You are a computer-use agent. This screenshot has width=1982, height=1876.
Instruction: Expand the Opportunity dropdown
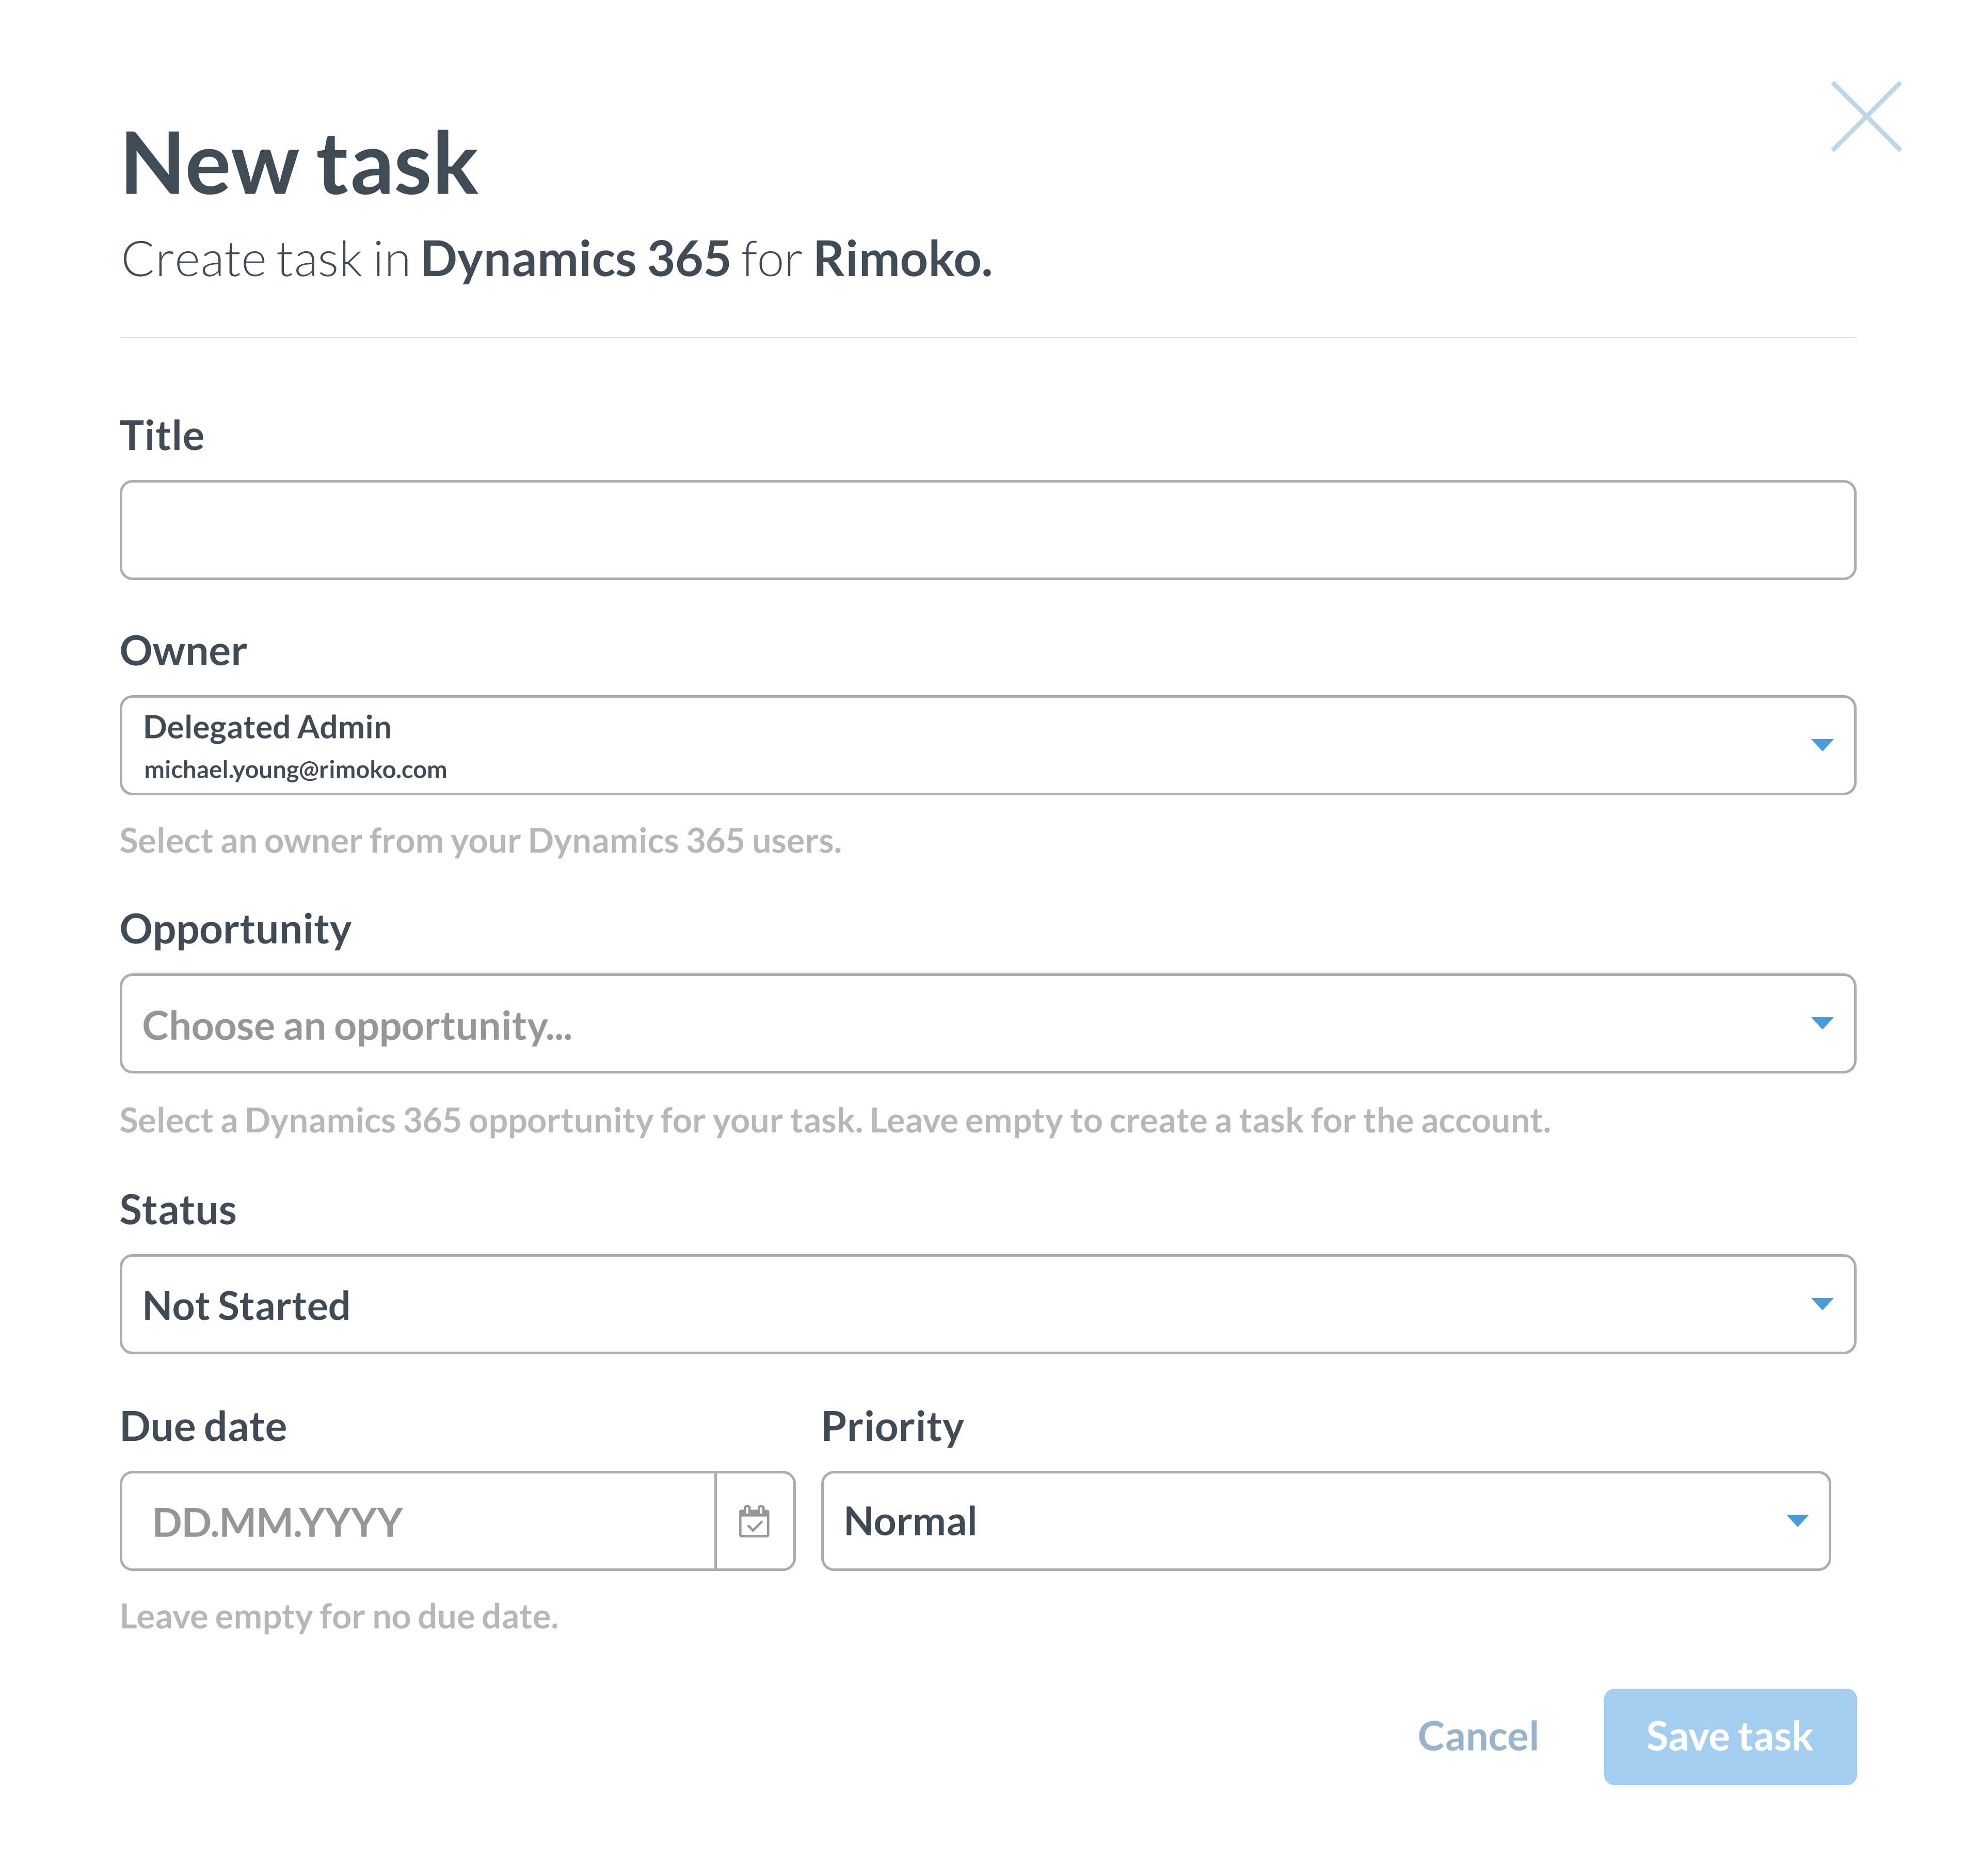[x=987, y=1023]
